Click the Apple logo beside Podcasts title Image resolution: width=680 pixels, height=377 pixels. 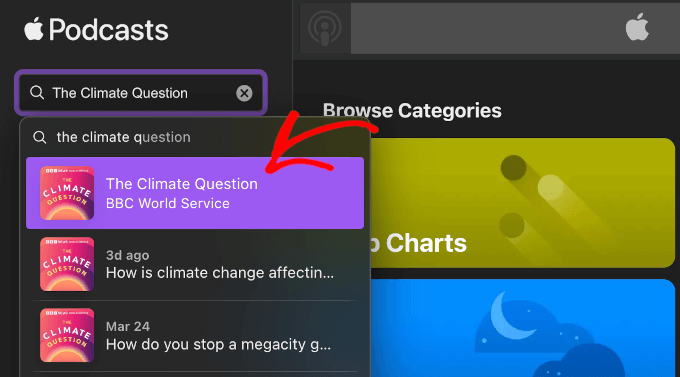click(x=33, y=29)
